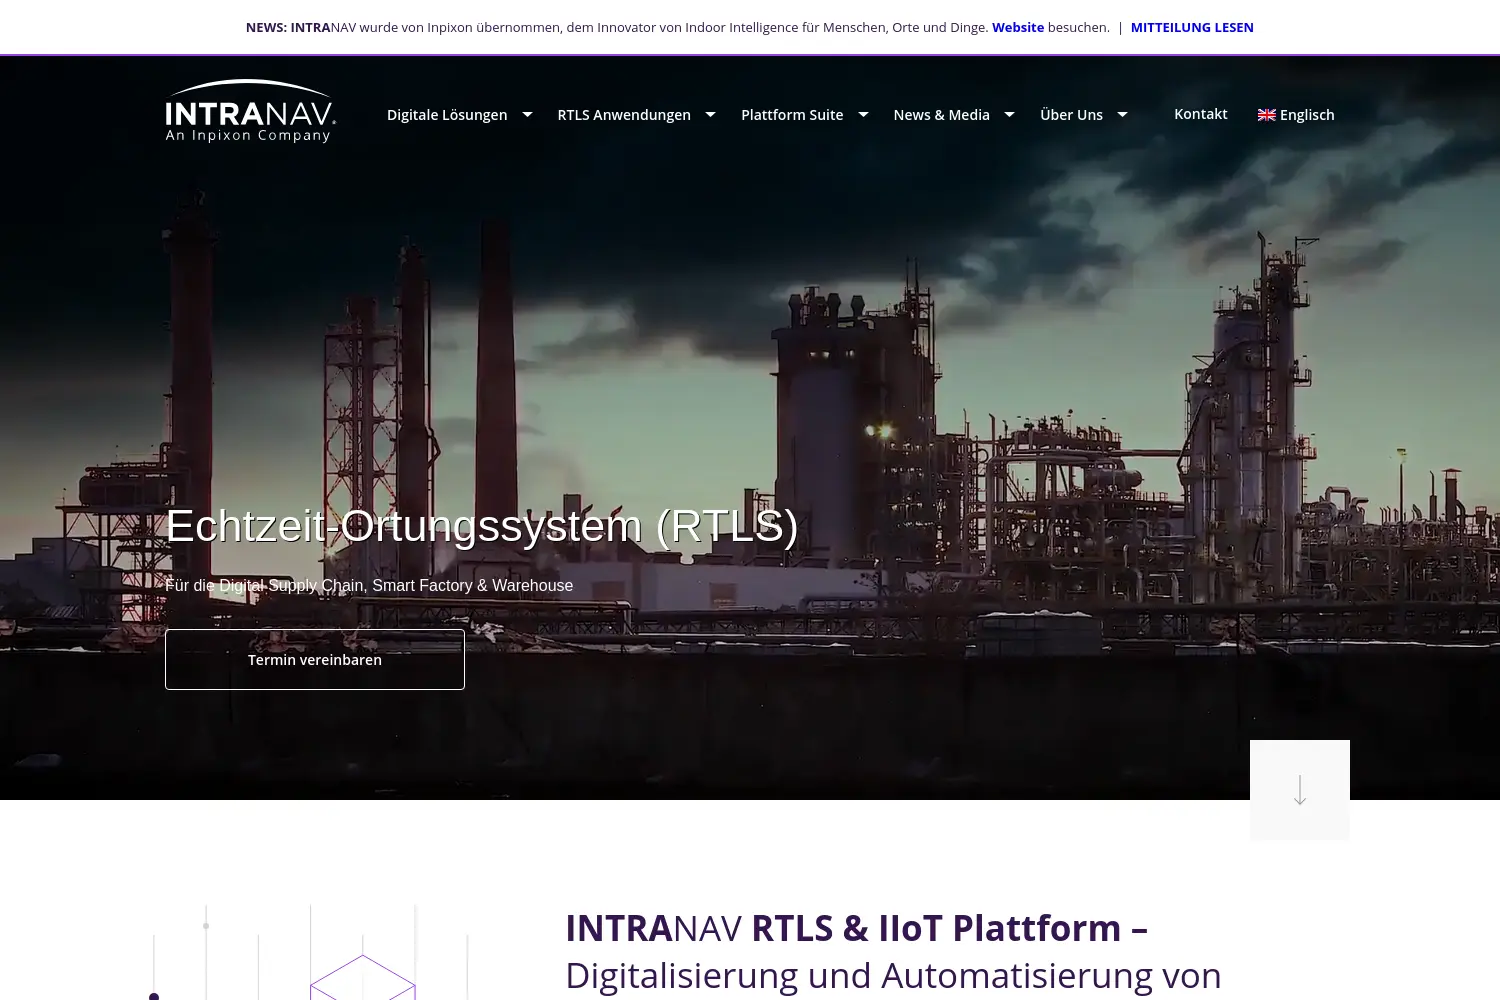Expand the Über Uns dropdown arrow
1500x1000 pixels.
coord(1122,115)
